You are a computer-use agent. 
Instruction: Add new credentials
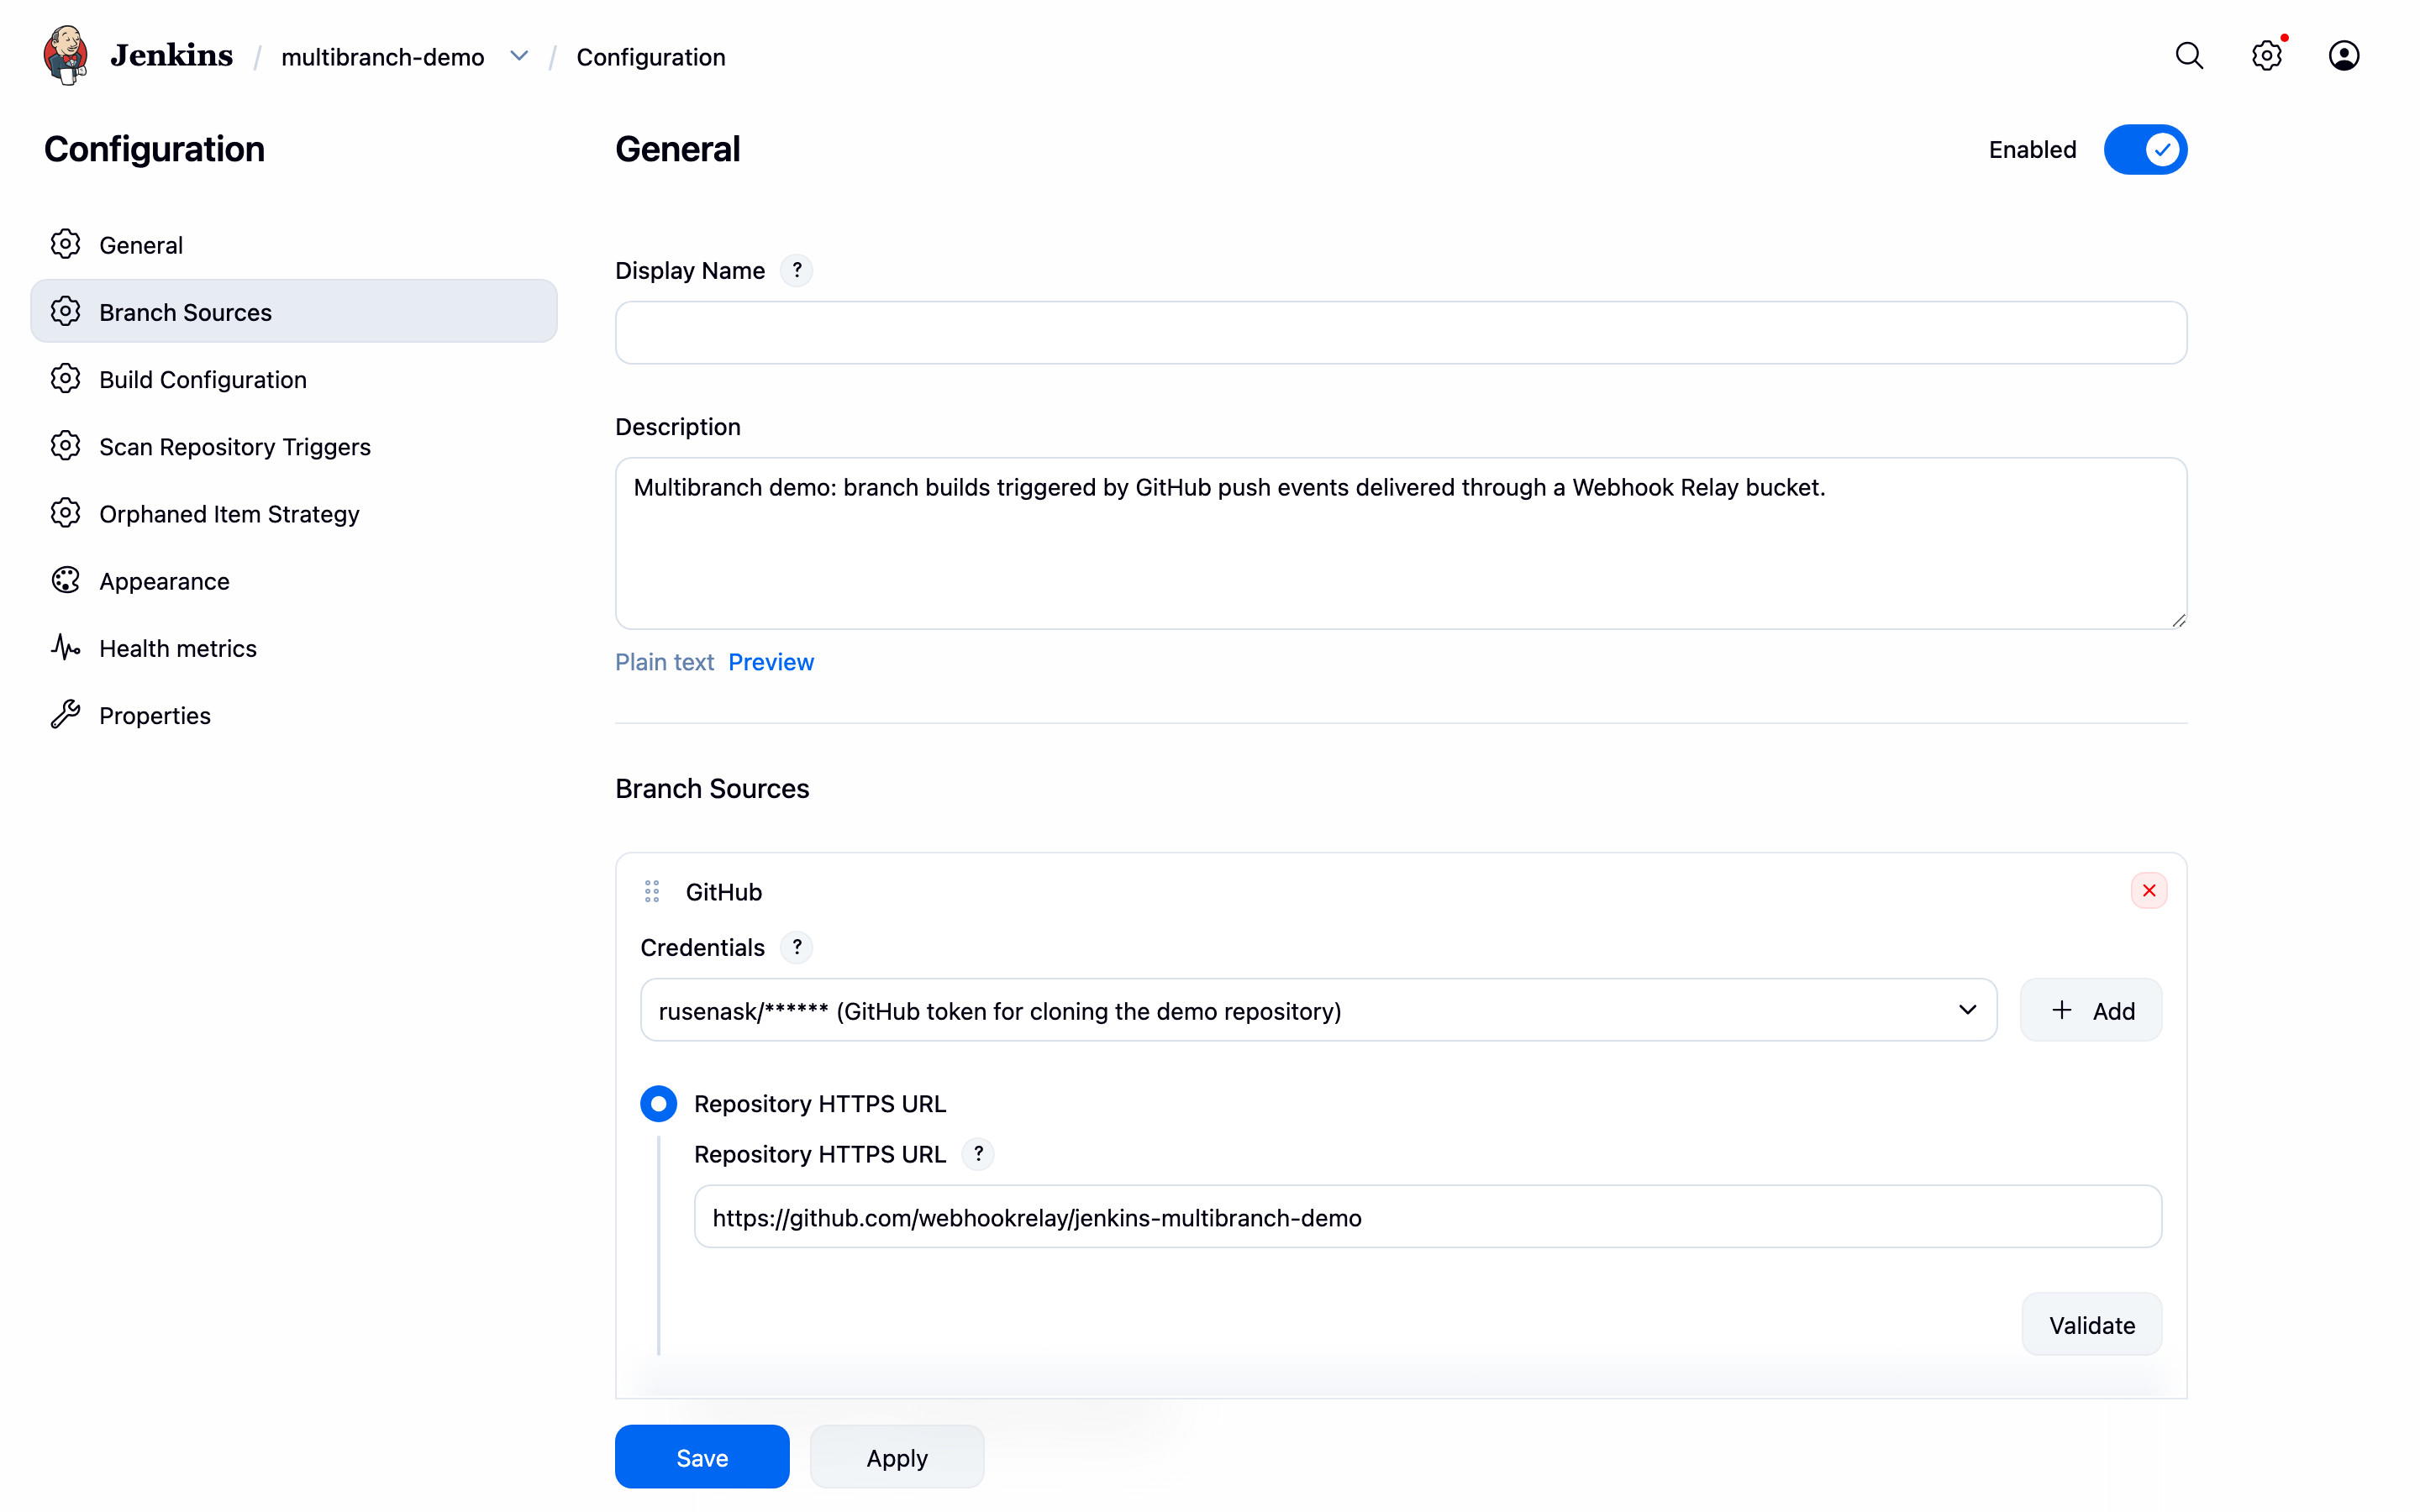pos(2091,1010)
